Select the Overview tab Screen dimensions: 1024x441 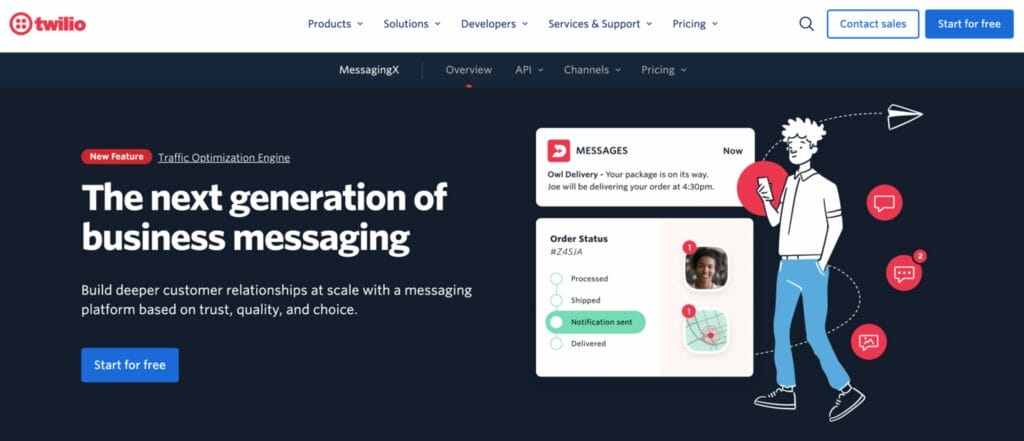pos(469,70)
